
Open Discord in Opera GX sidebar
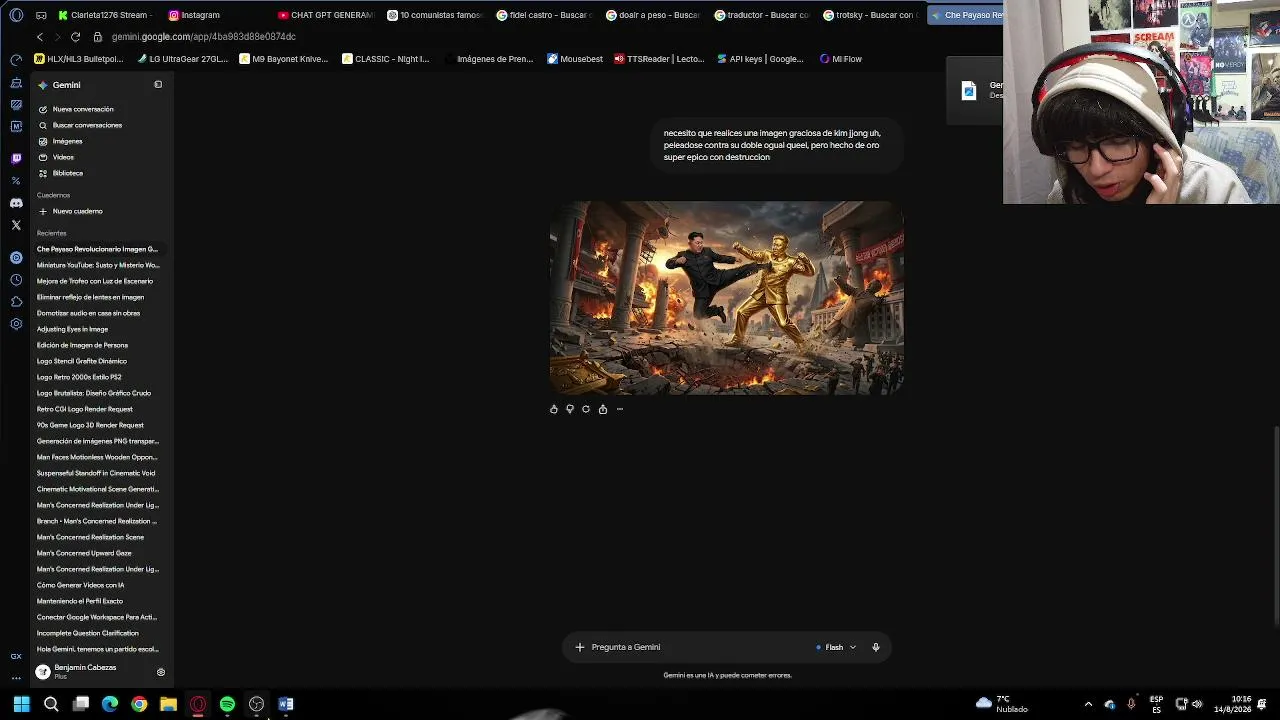coord(16,203)
